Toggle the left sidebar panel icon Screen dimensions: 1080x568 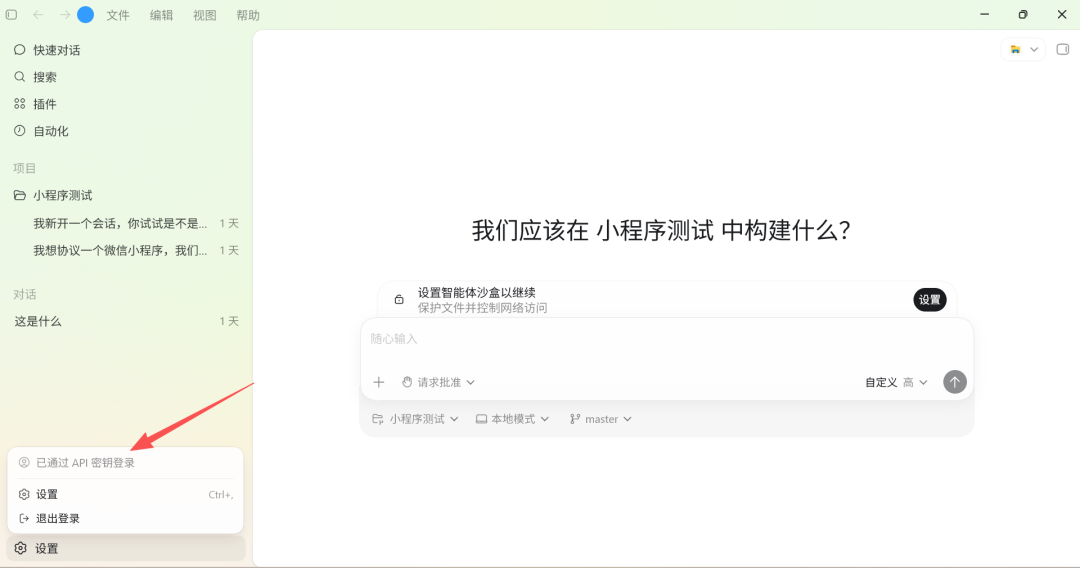tap(12, 14)
